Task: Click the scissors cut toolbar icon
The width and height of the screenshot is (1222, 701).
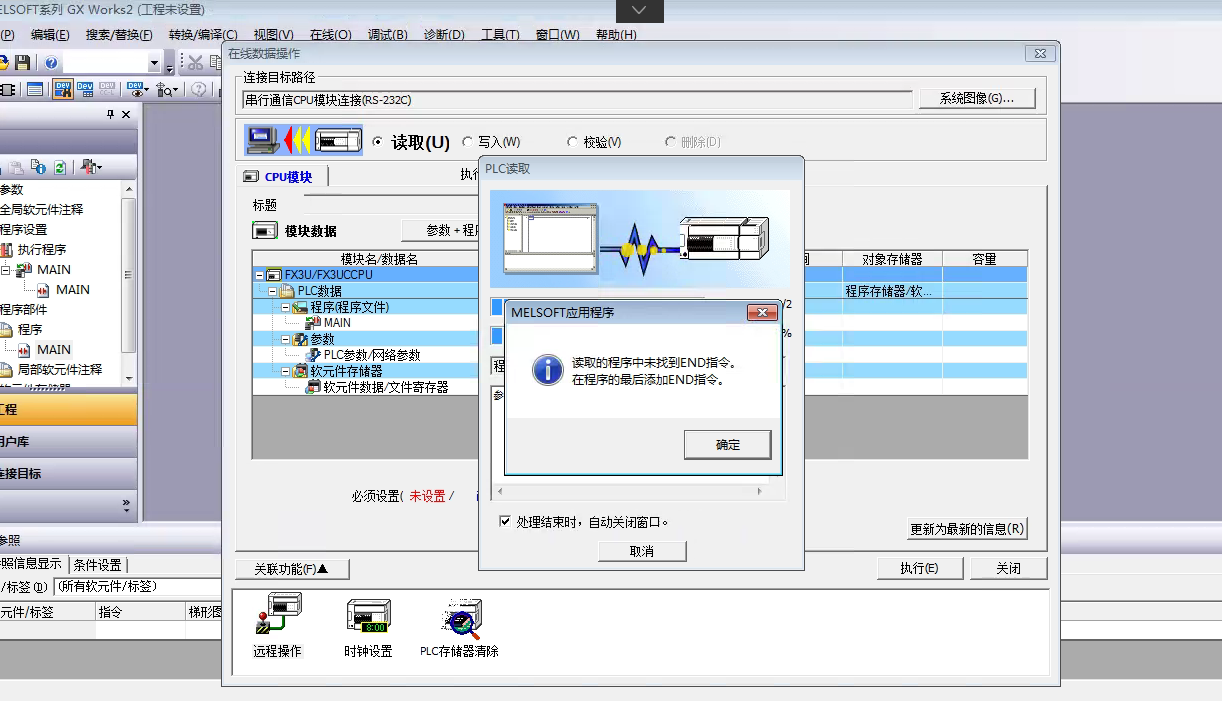Action: click(196, 63)
